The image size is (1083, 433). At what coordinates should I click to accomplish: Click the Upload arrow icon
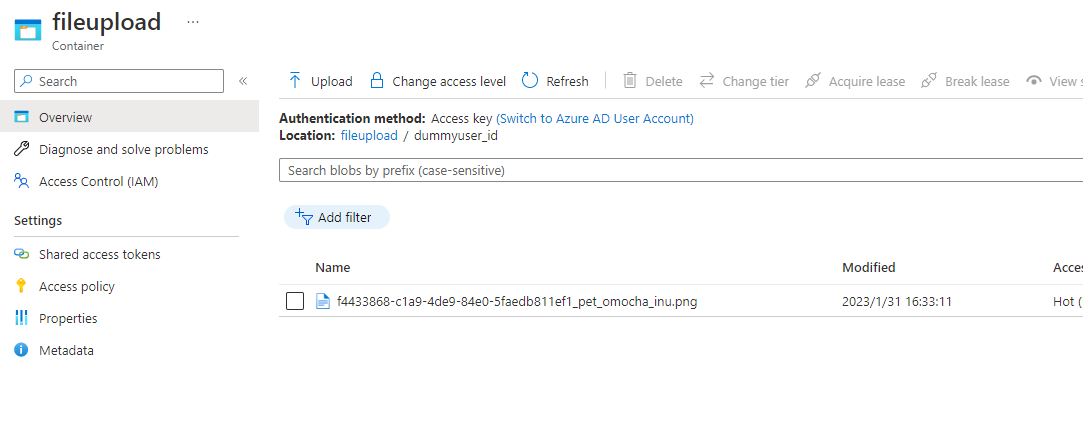295,81
